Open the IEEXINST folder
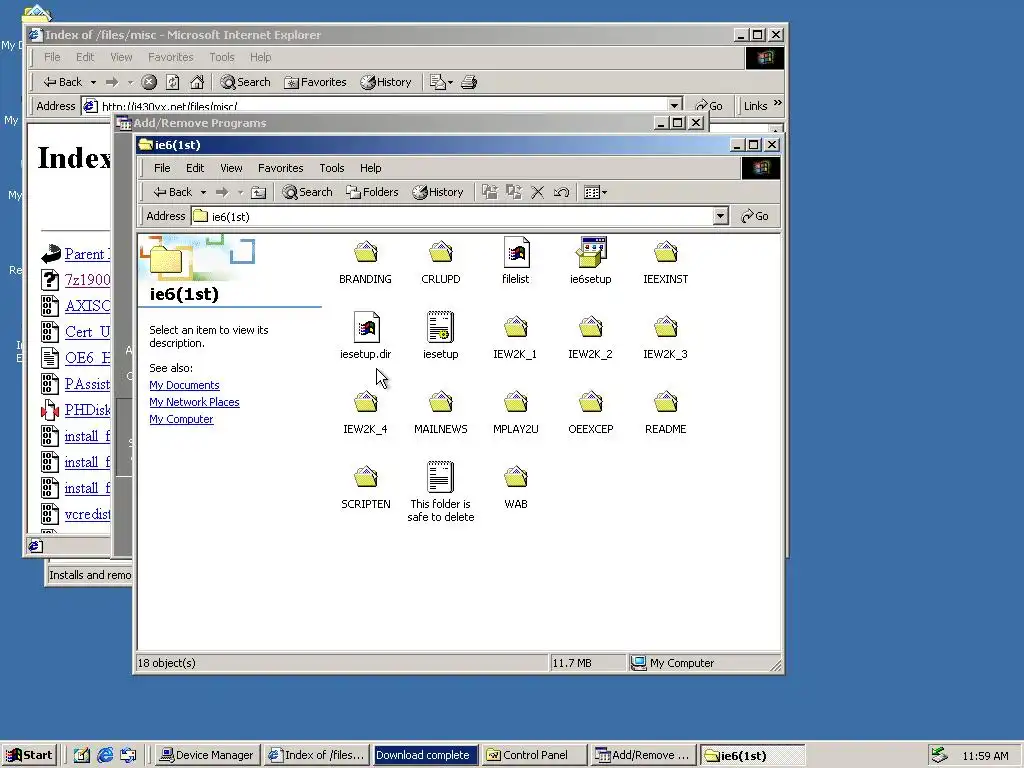The width and height of the screenshot is (1024, 768). [665, 261]
